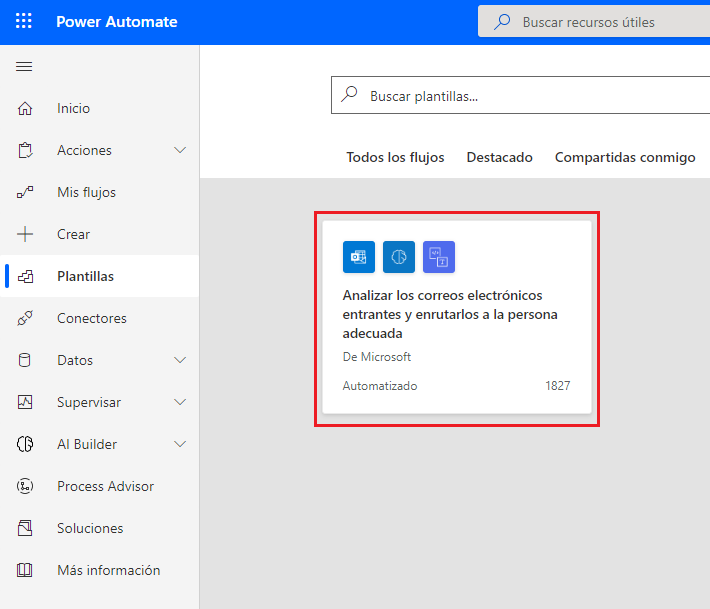Click the Outlook connector icon on template card

coord(359,257)
